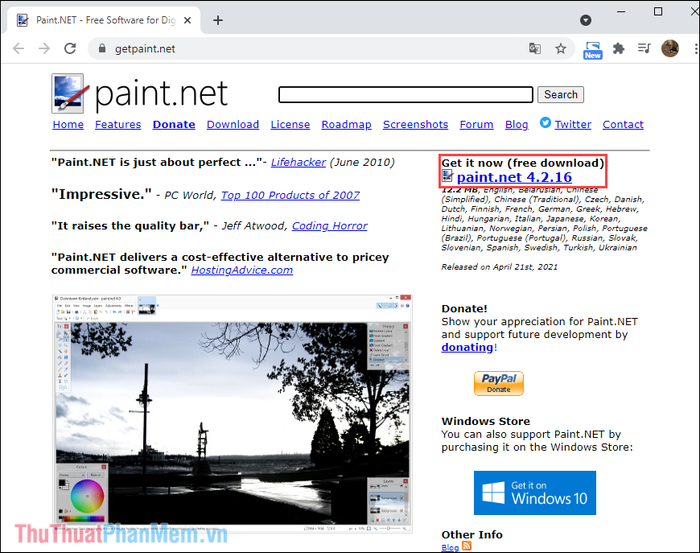
Task: Open the Roadmap navigation link
Action: pyautogui.click(x=346, y=125)
